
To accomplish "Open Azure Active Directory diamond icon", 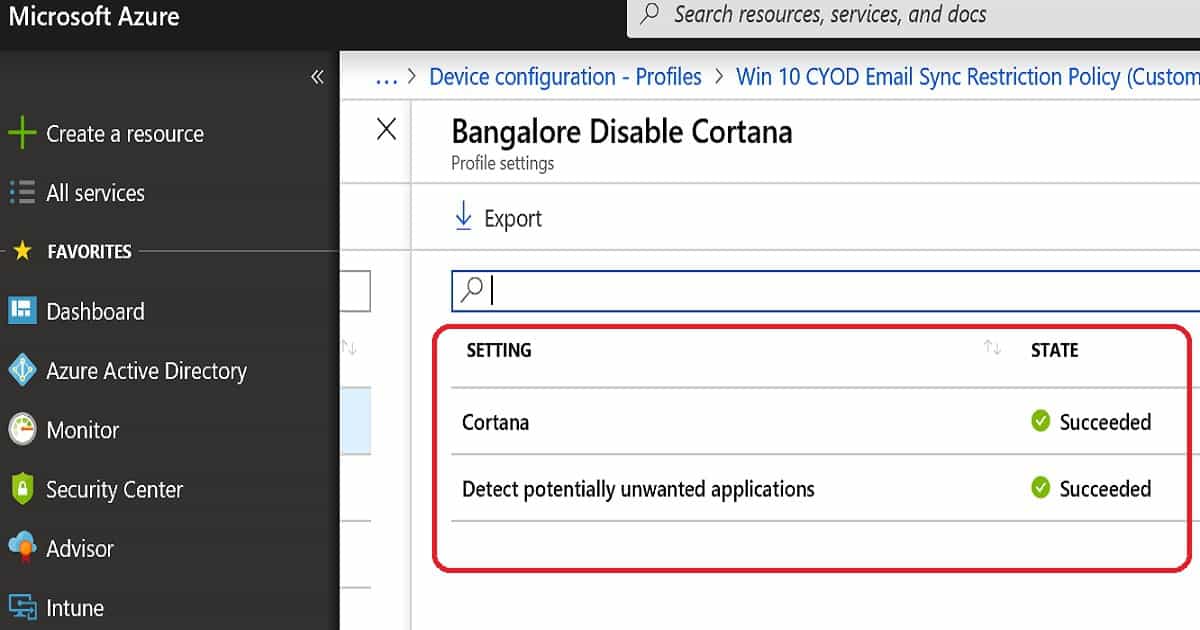I will [21, 370].
